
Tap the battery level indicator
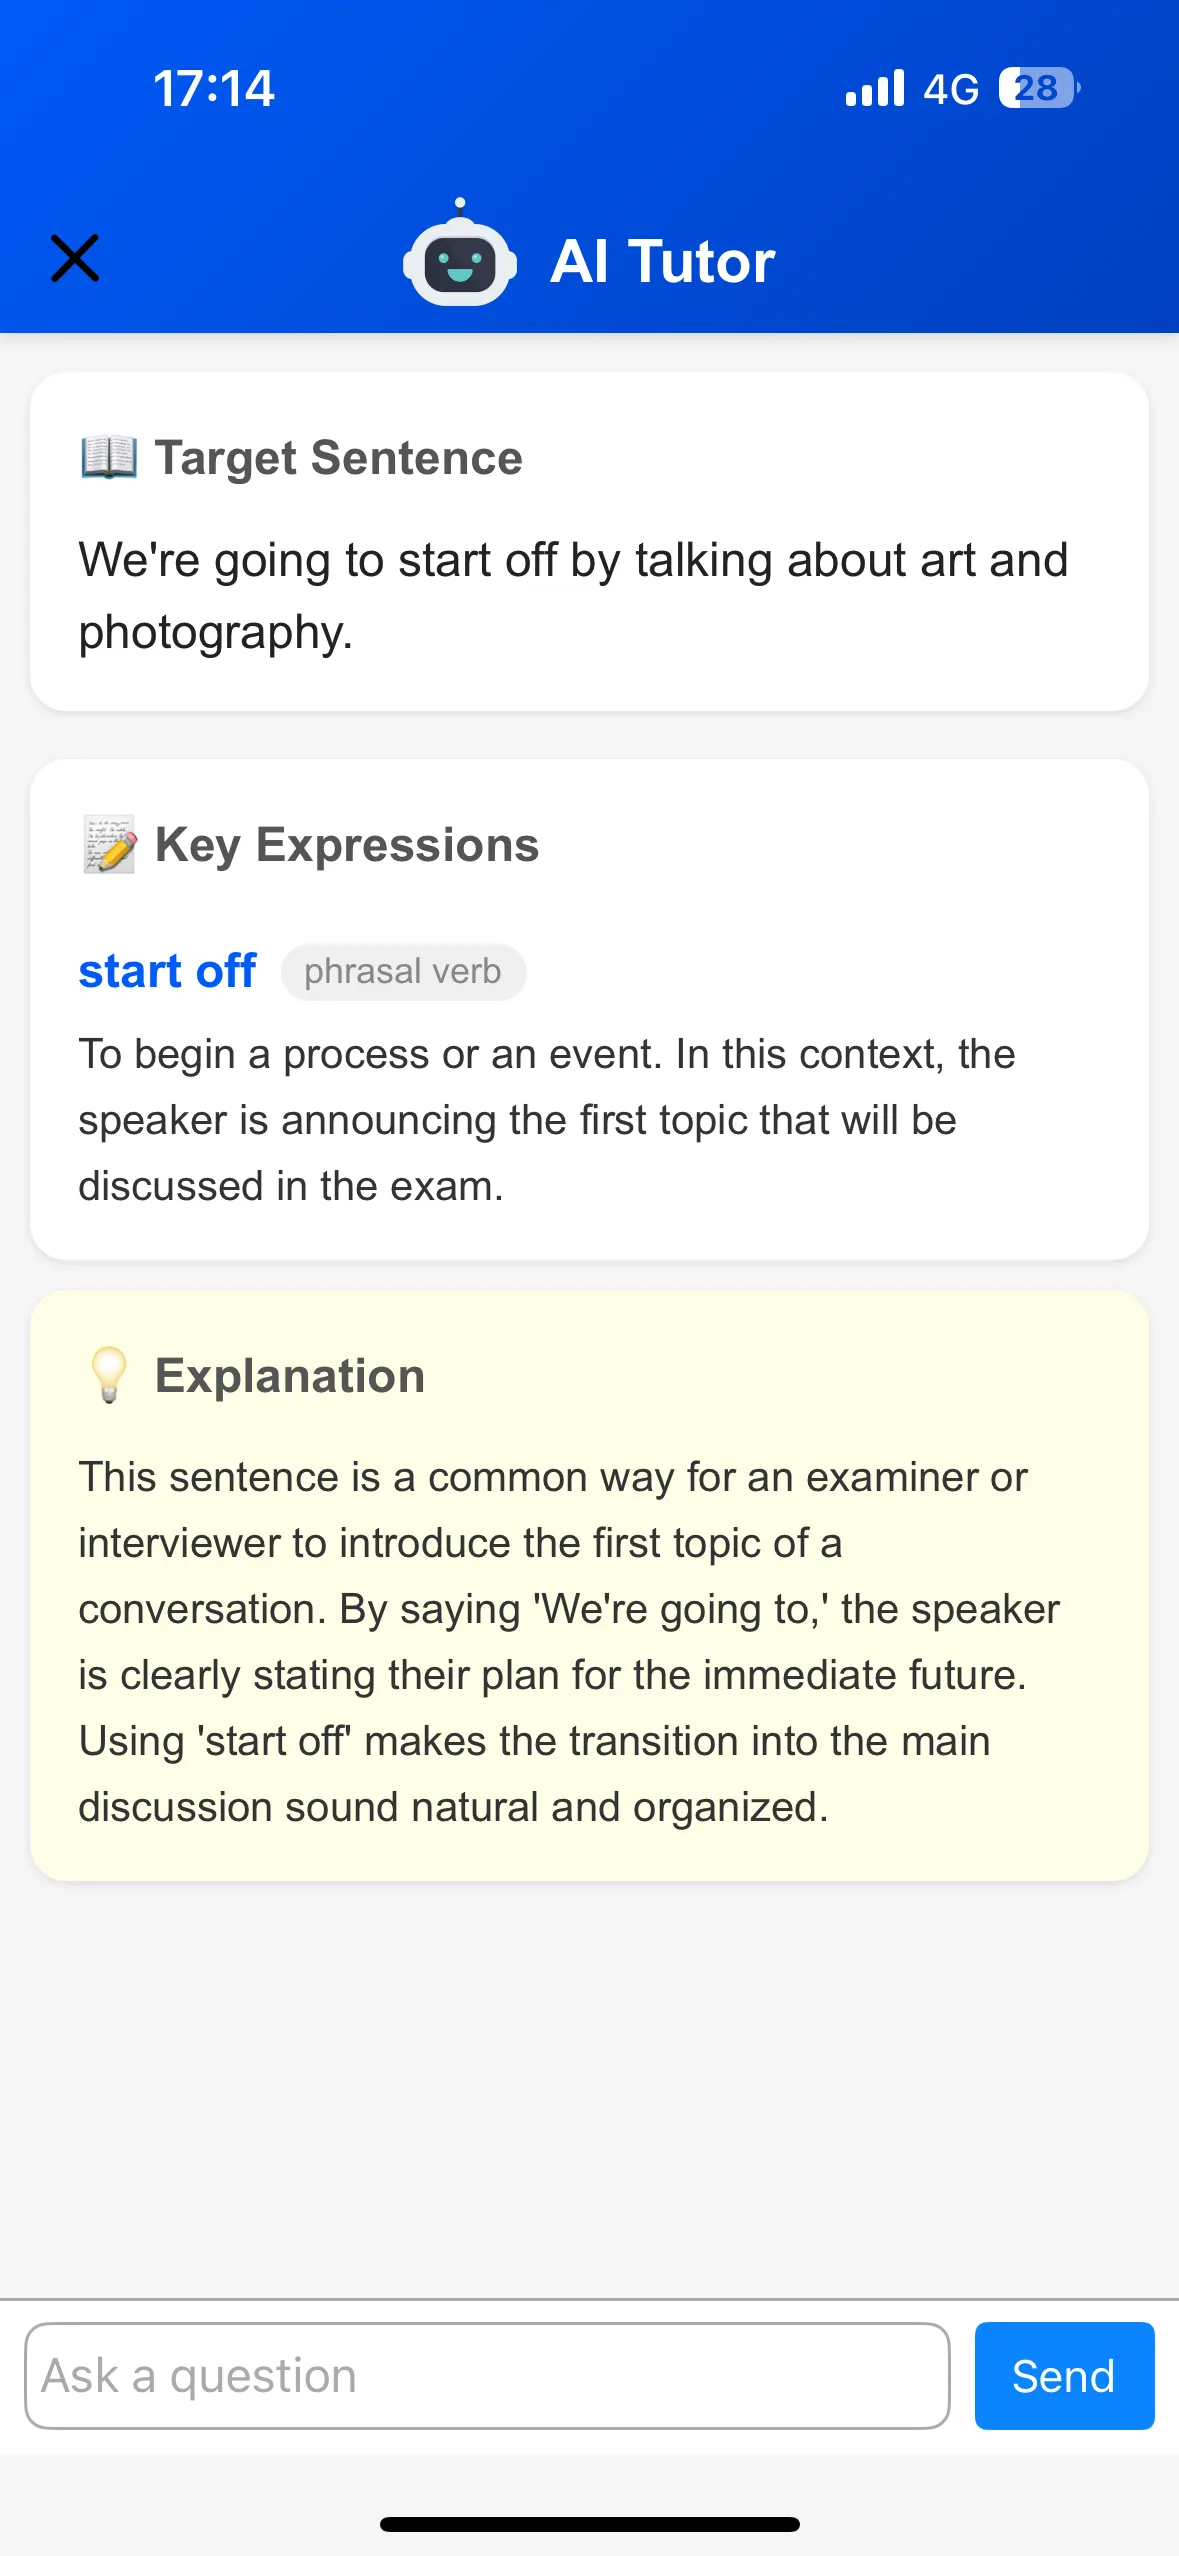point(1038,88)
